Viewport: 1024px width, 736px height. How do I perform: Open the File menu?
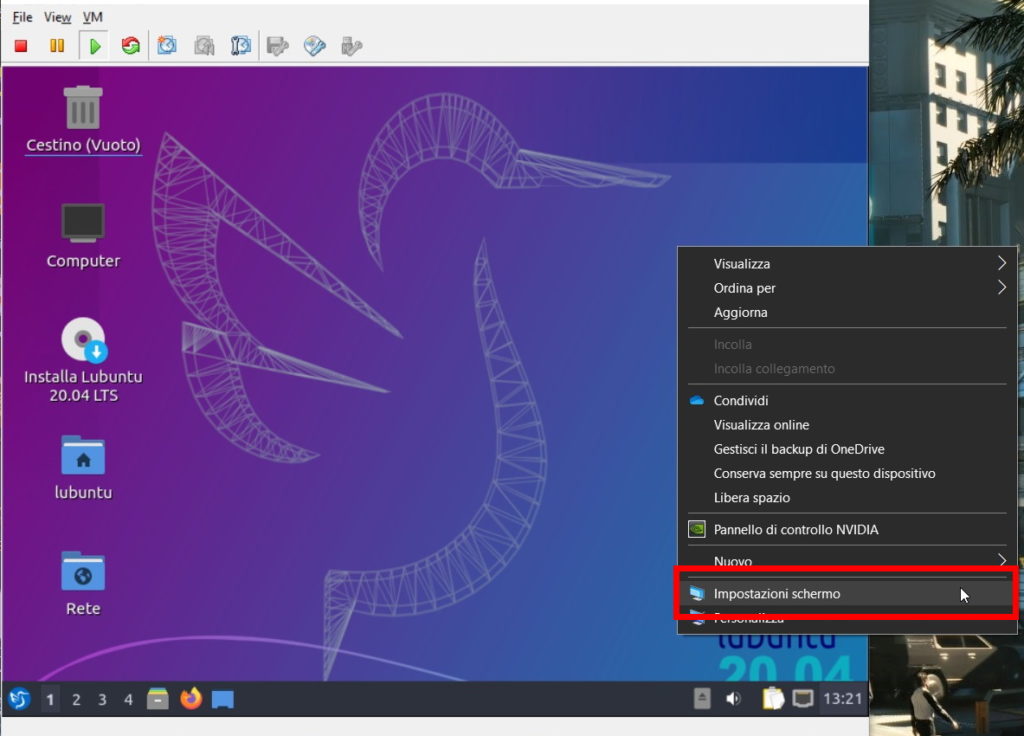tap(22, 17)
